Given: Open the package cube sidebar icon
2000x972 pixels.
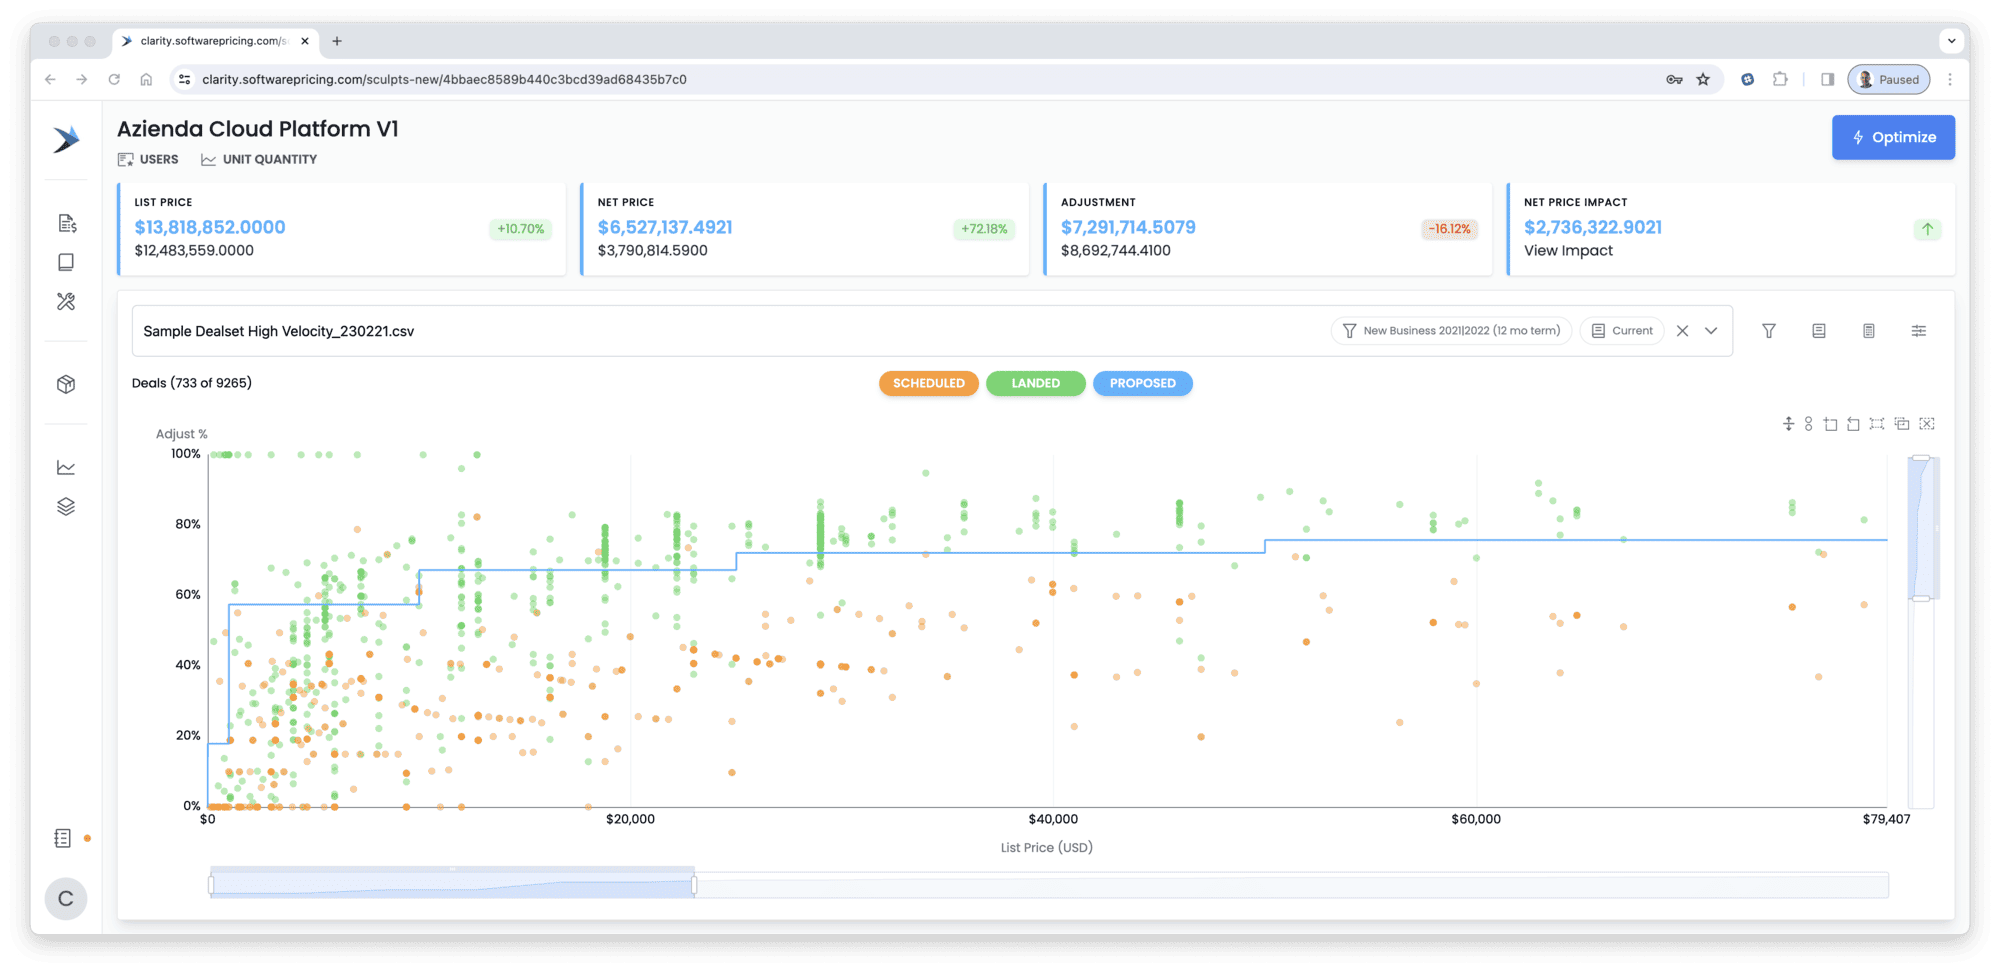Looking at the screenshot, I should 66,384.
